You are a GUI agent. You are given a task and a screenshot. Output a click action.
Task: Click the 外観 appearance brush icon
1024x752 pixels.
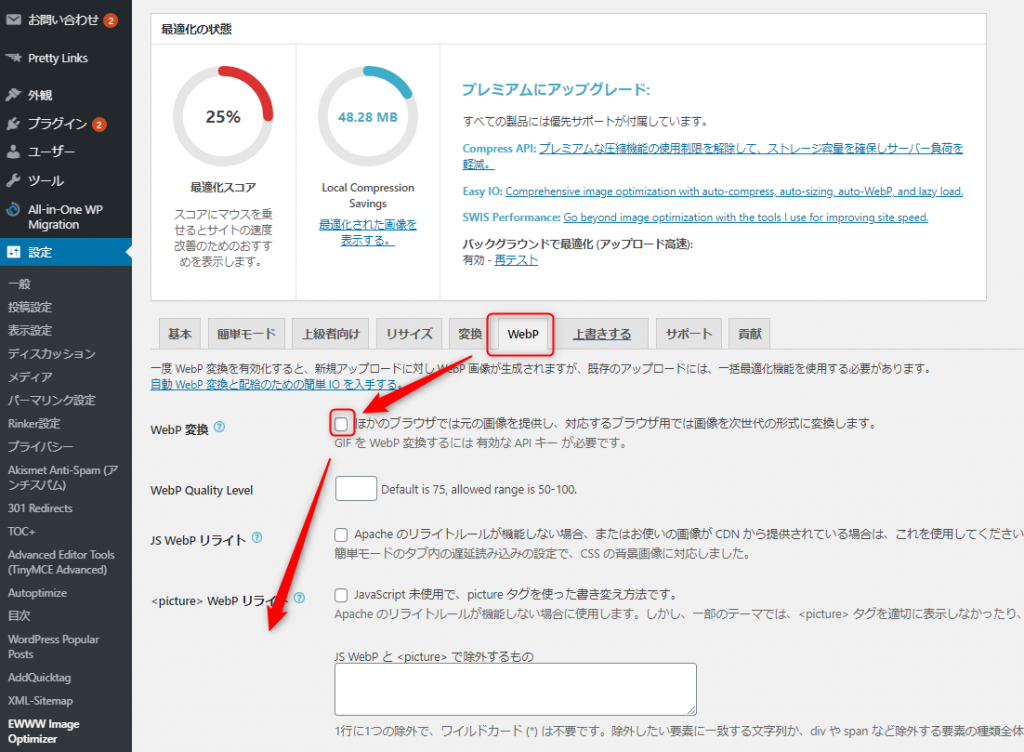click(12, 96)
